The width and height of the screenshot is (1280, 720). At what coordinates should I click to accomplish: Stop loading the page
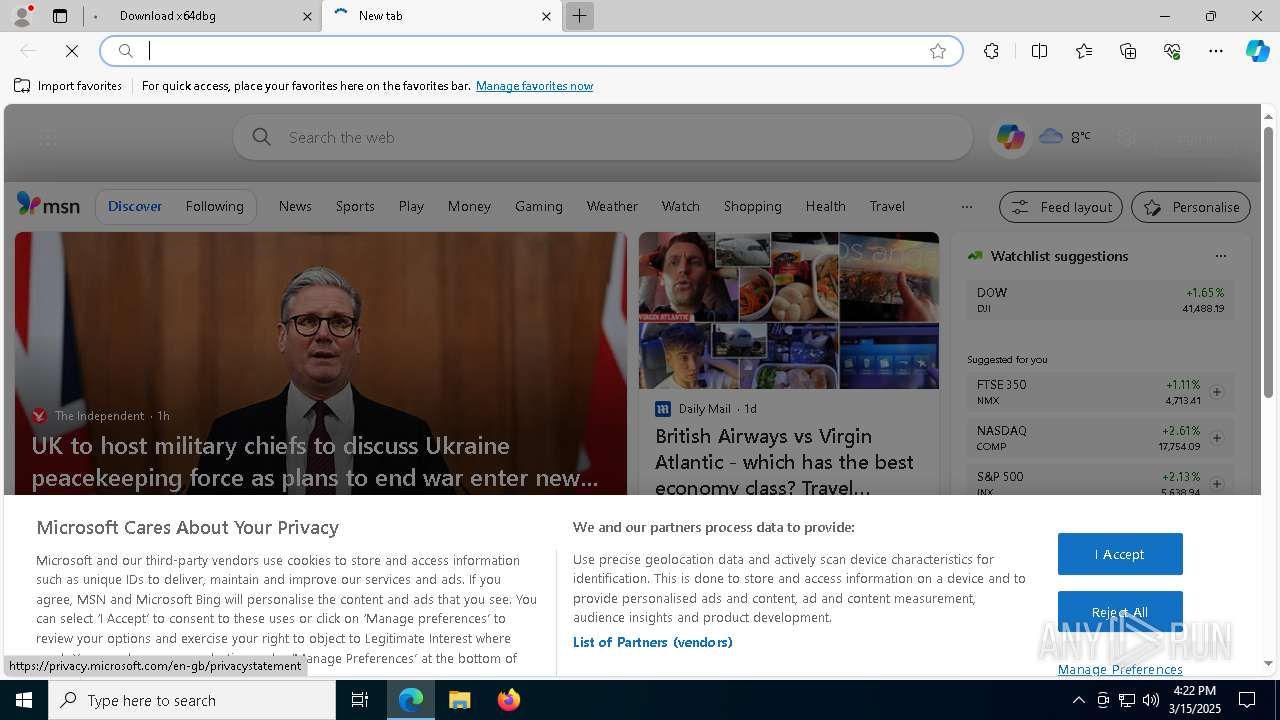72,51
